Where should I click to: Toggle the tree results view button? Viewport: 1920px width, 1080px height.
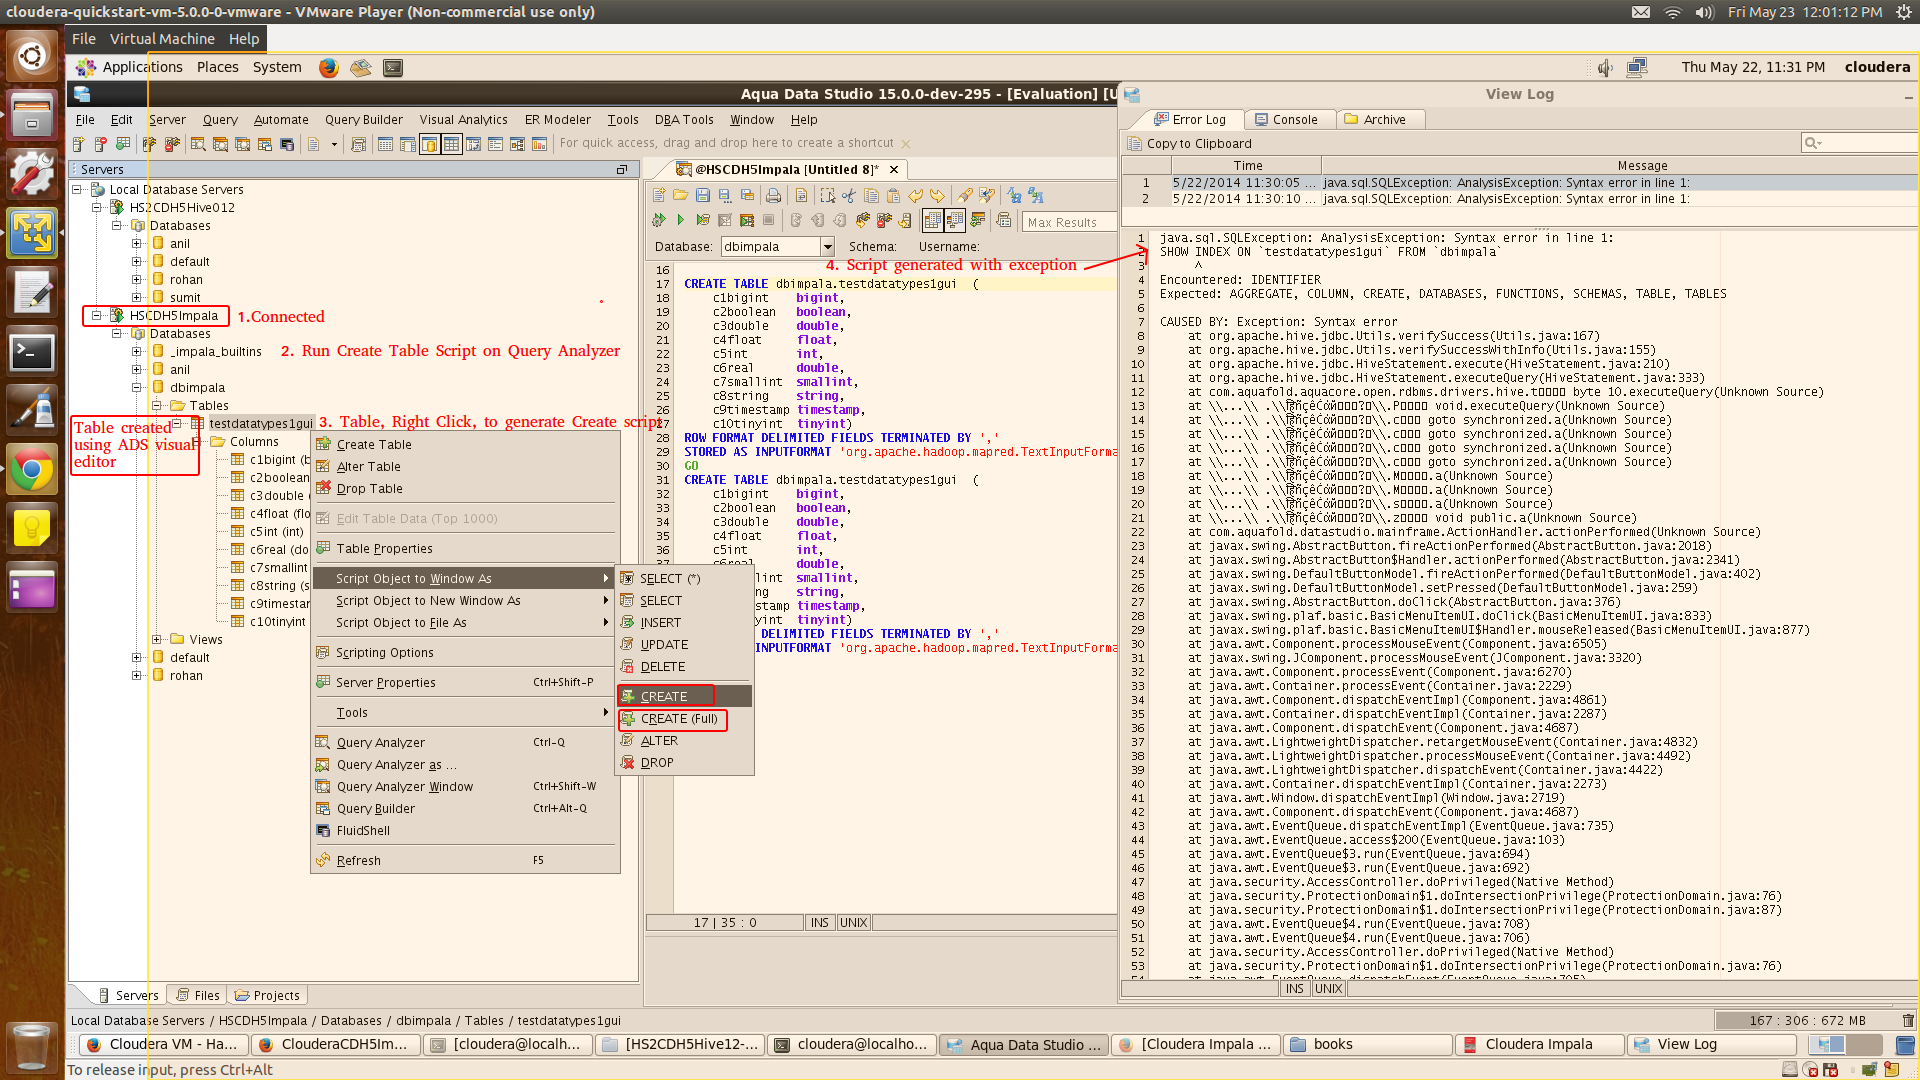(x=955, y=220)
